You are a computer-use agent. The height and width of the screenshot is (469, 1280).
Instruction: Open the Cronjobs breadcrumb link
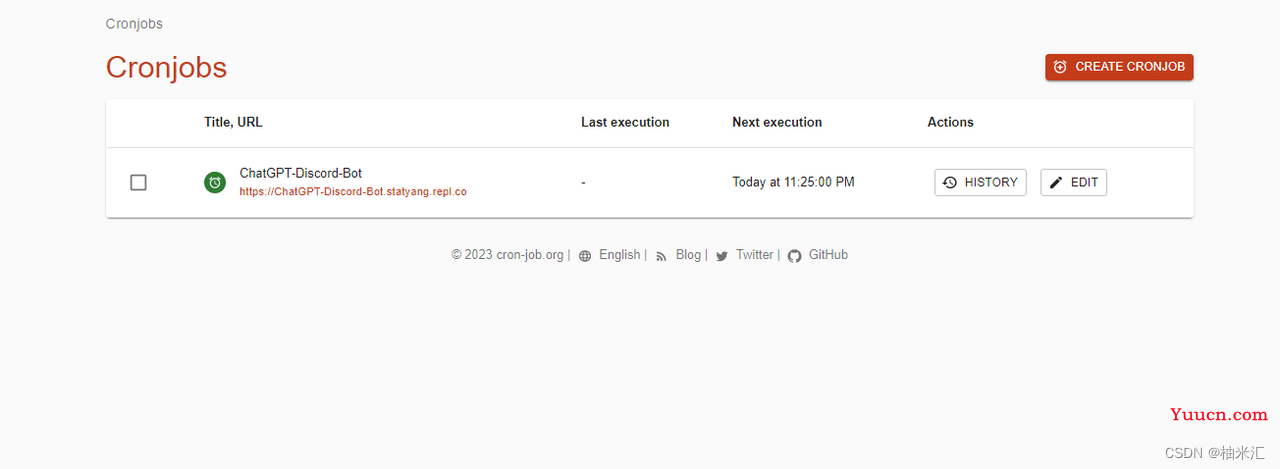coord(134,23)
